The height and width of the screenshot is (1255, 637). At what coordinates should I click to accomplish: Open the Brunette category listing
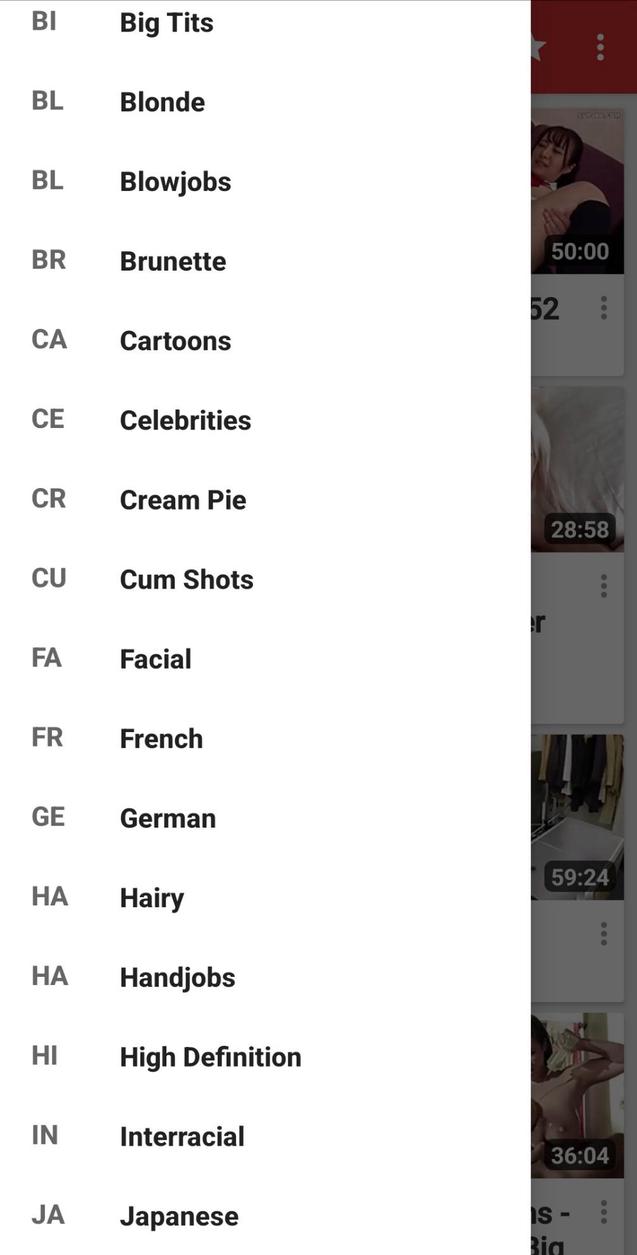coord(172,261)
